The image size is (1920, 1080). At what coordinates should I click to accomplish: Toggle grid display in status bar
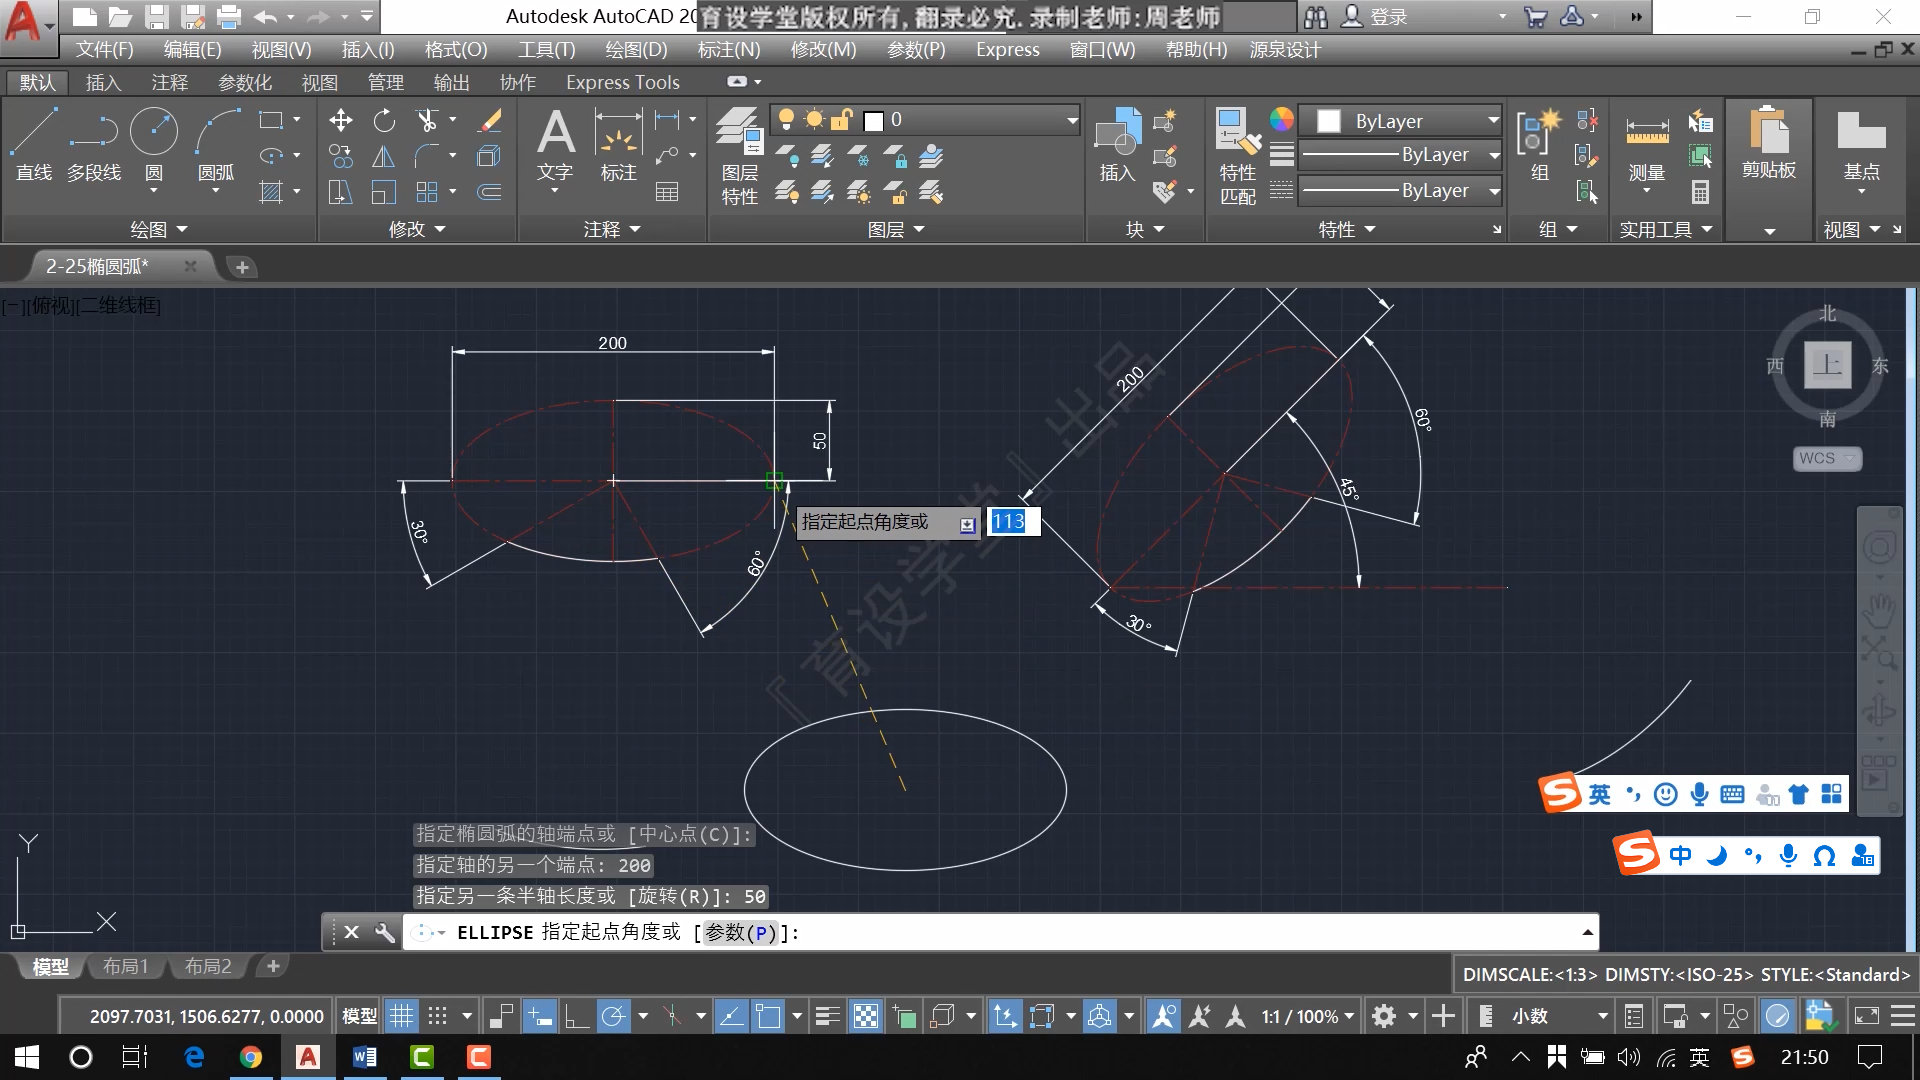pos(401,1017)
